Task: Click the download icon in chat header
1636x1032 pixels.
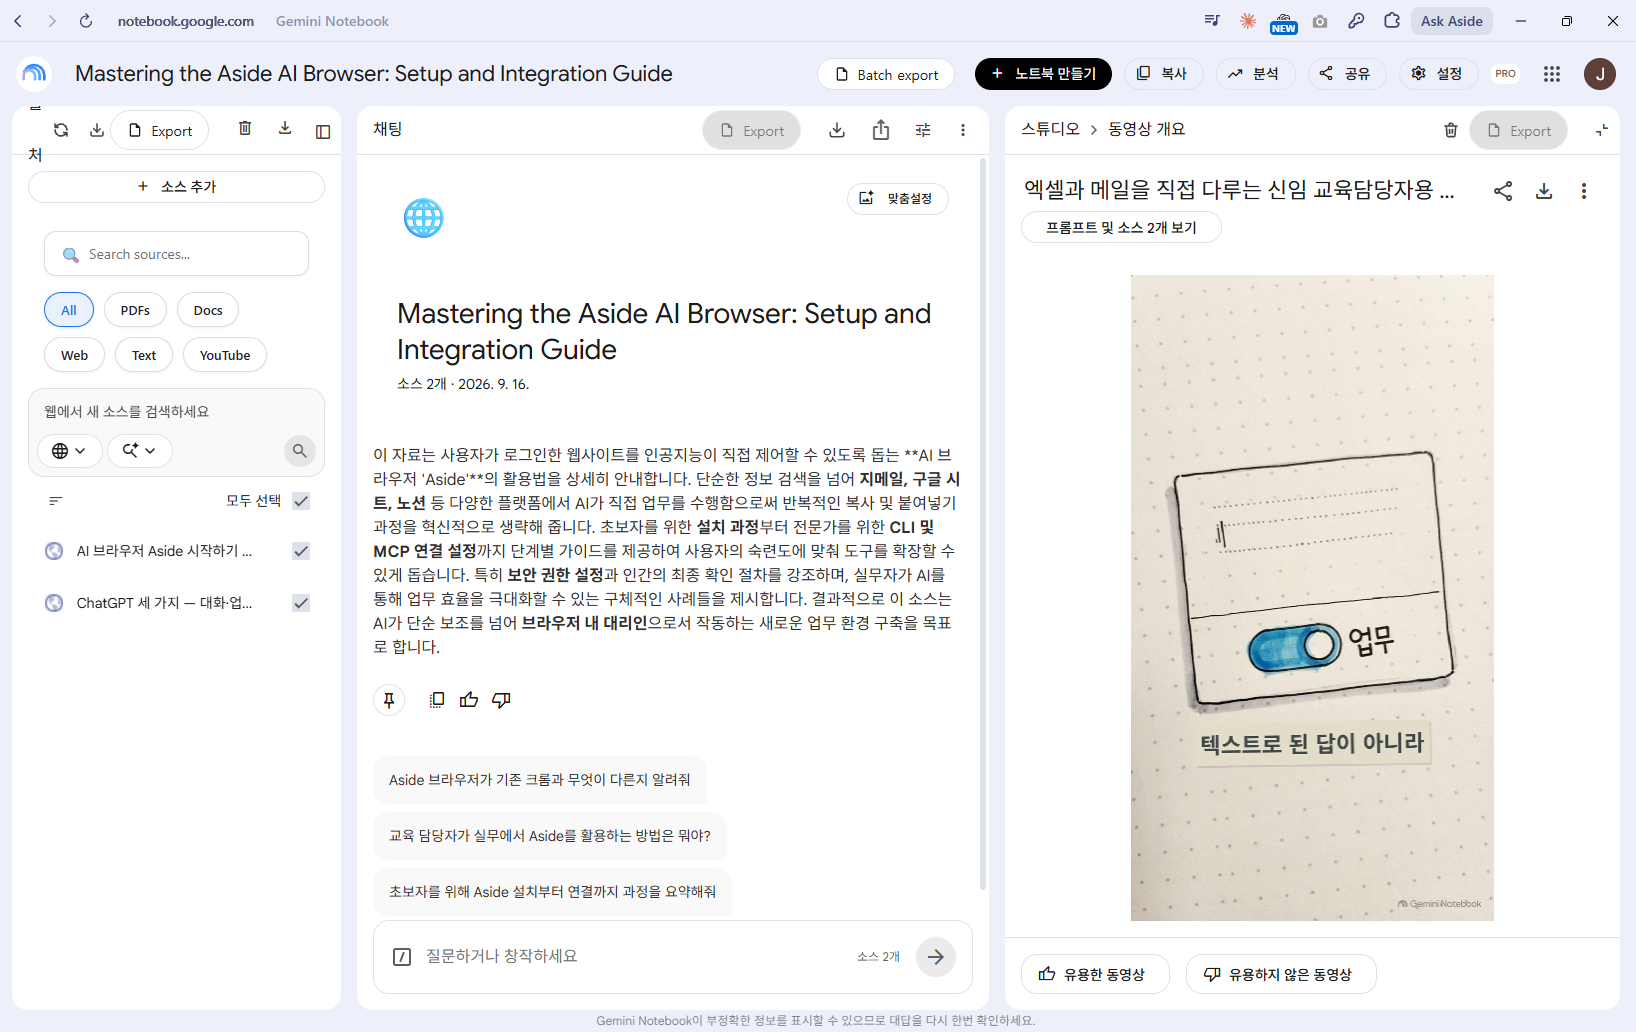Action: [x=837, y=130]
